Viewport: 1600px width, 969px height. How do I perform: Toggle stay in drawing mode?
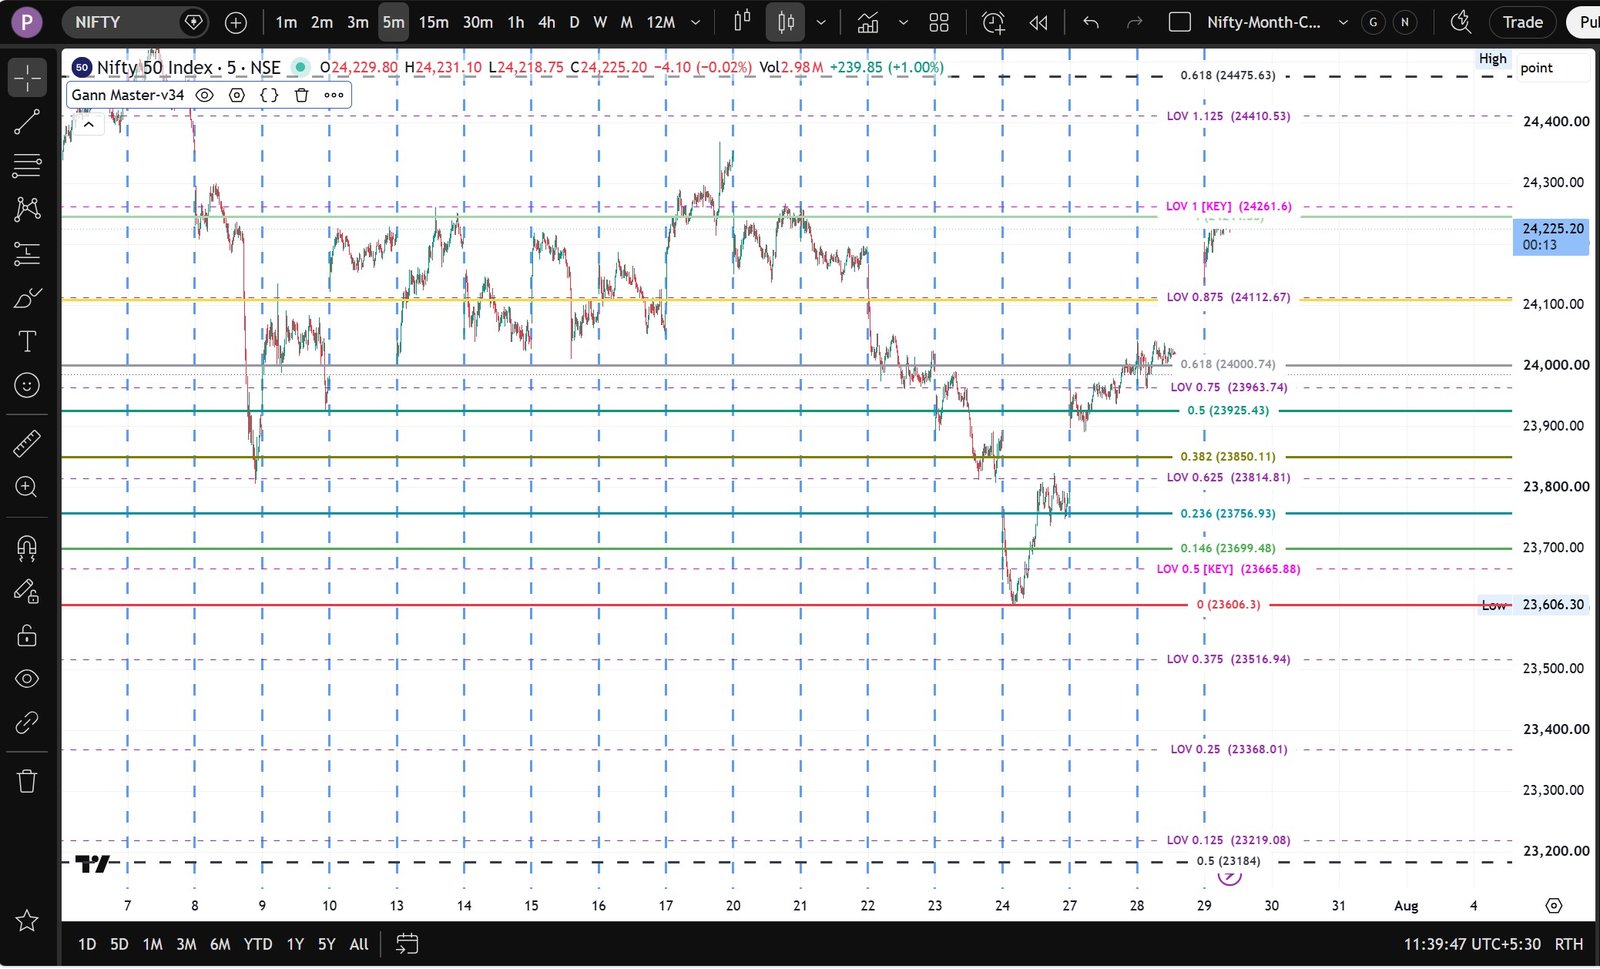(27, 591)
